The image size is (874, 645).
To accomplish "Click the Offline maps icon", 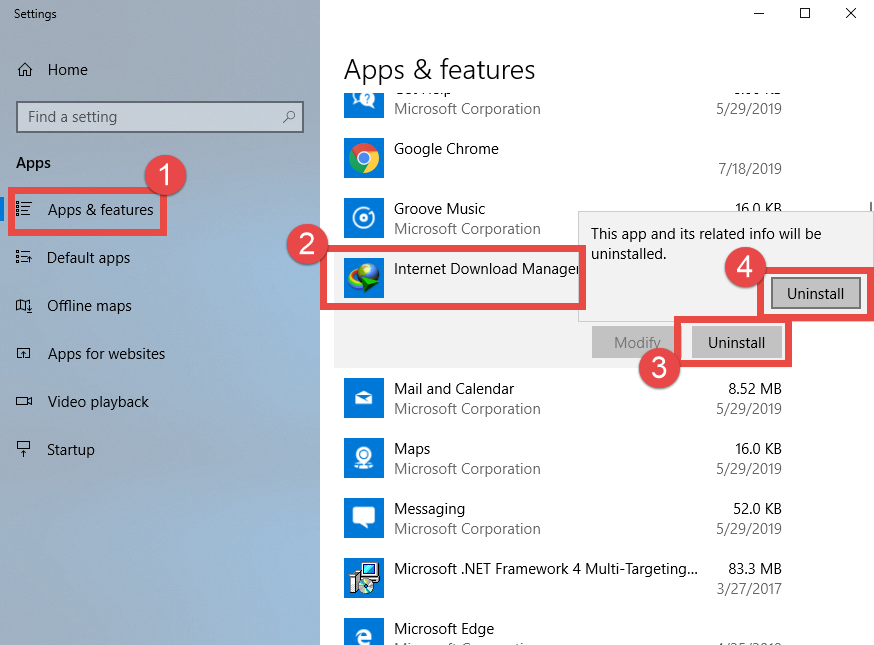I will coord(23,305).
